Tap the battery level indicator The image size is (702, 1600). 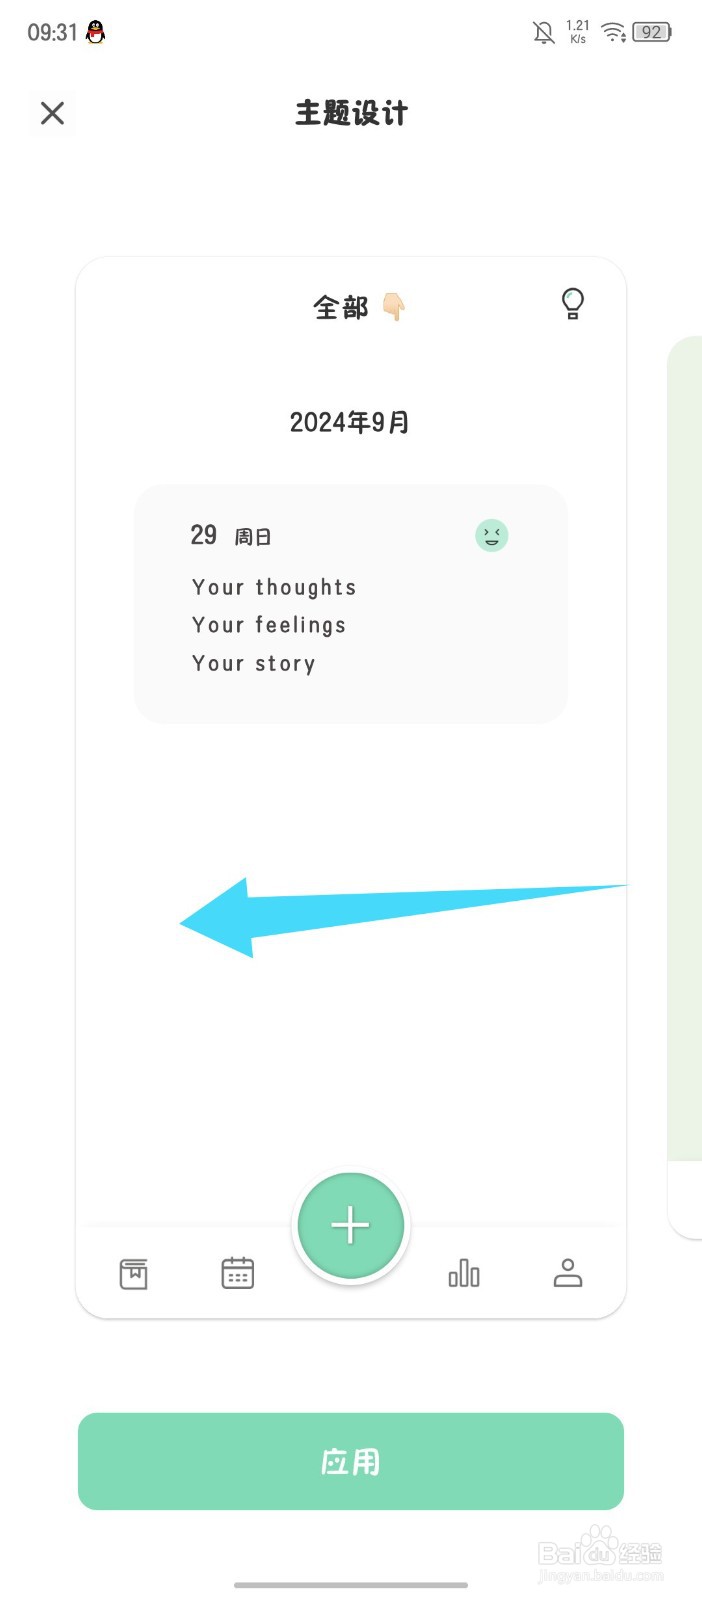[x=652, y=33]
